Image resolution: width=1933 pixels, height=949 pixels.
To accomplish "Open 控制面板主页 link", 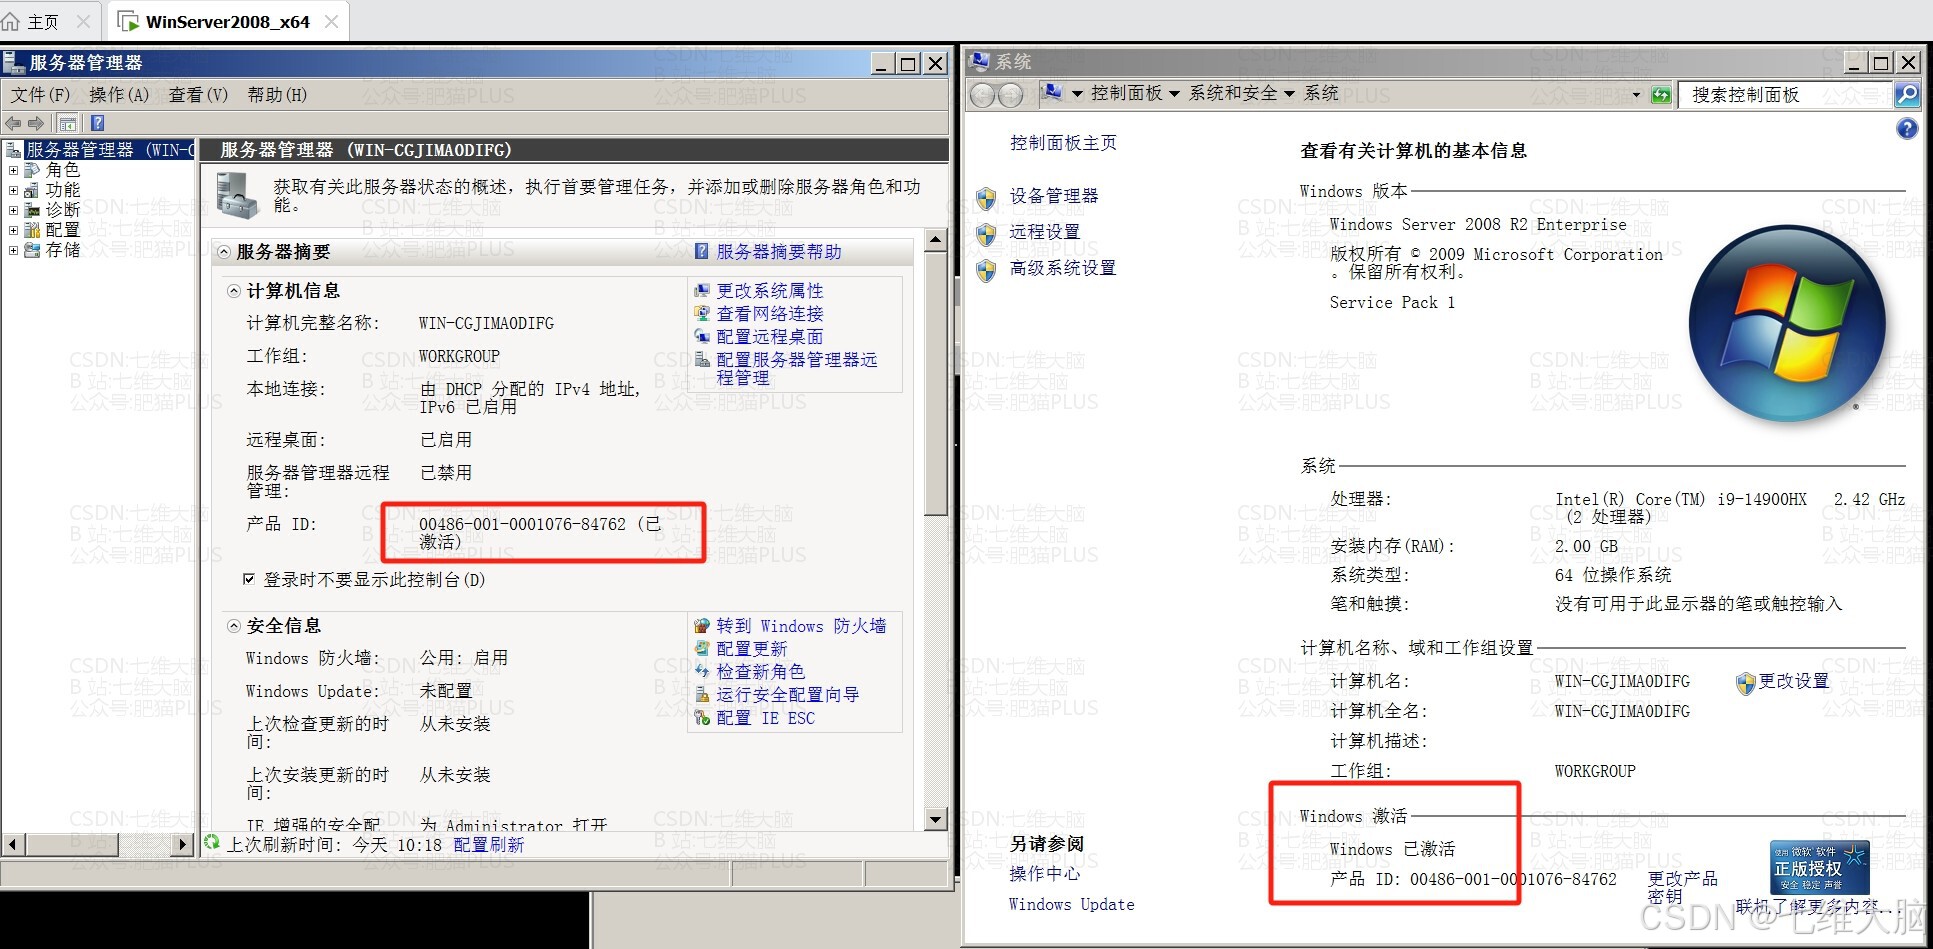I will pos(1063,143).
